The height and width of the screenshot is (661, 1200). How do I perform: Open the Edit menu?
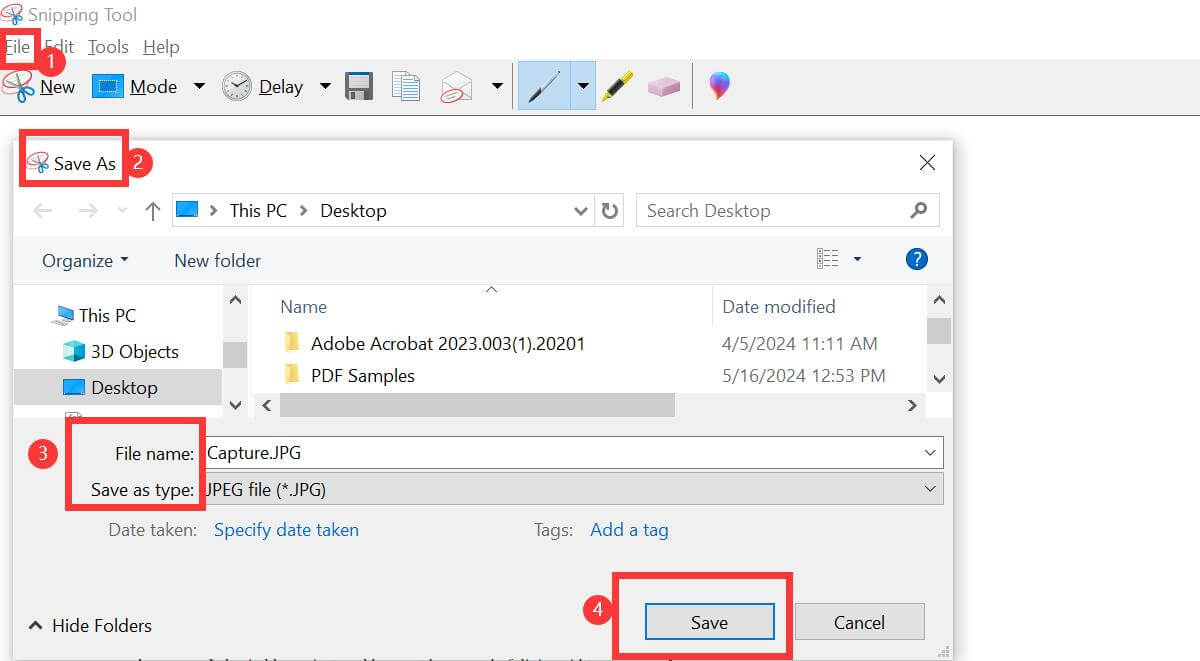[x=59, y=46]
